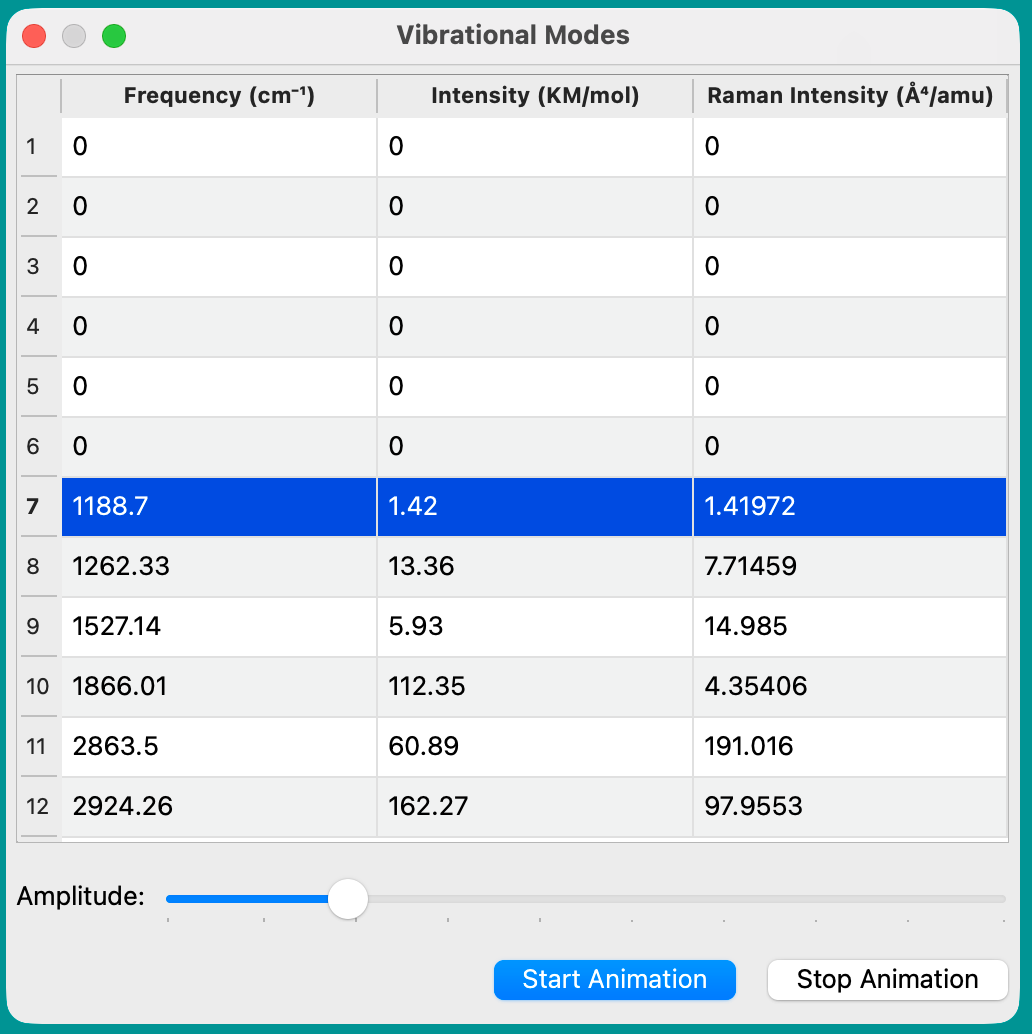This screenshot has height=1034, width=1032.
Task: Sort by Frequency column header
Action: click(218, 96)
